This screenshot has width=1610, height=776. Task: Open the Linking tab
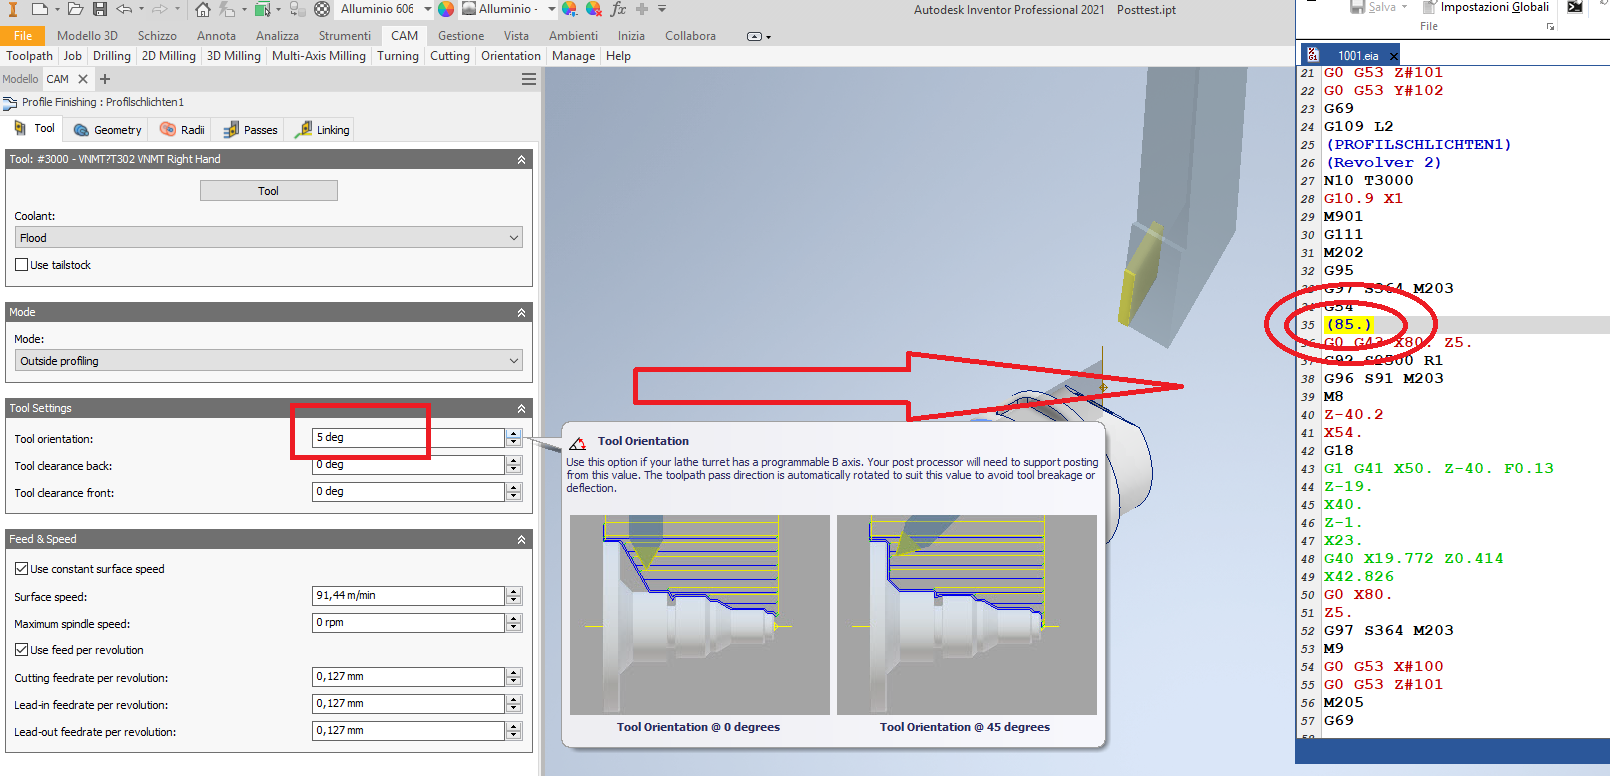point(322,130)
